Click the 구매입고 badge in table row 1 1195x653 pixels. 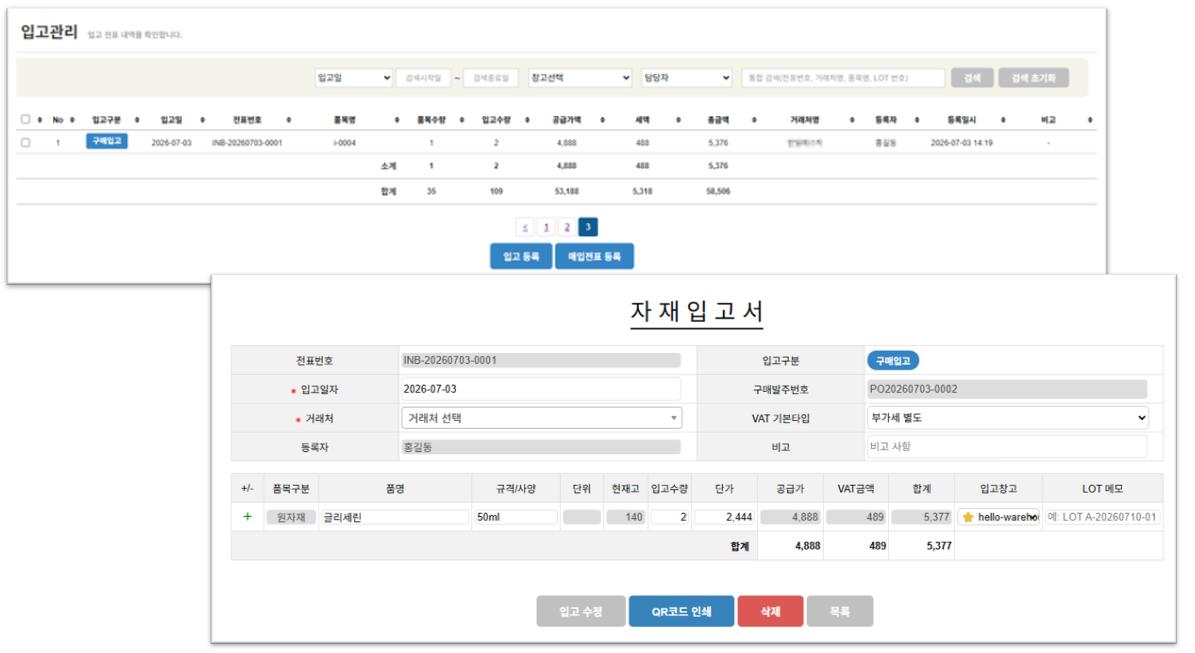pos(107,142)
